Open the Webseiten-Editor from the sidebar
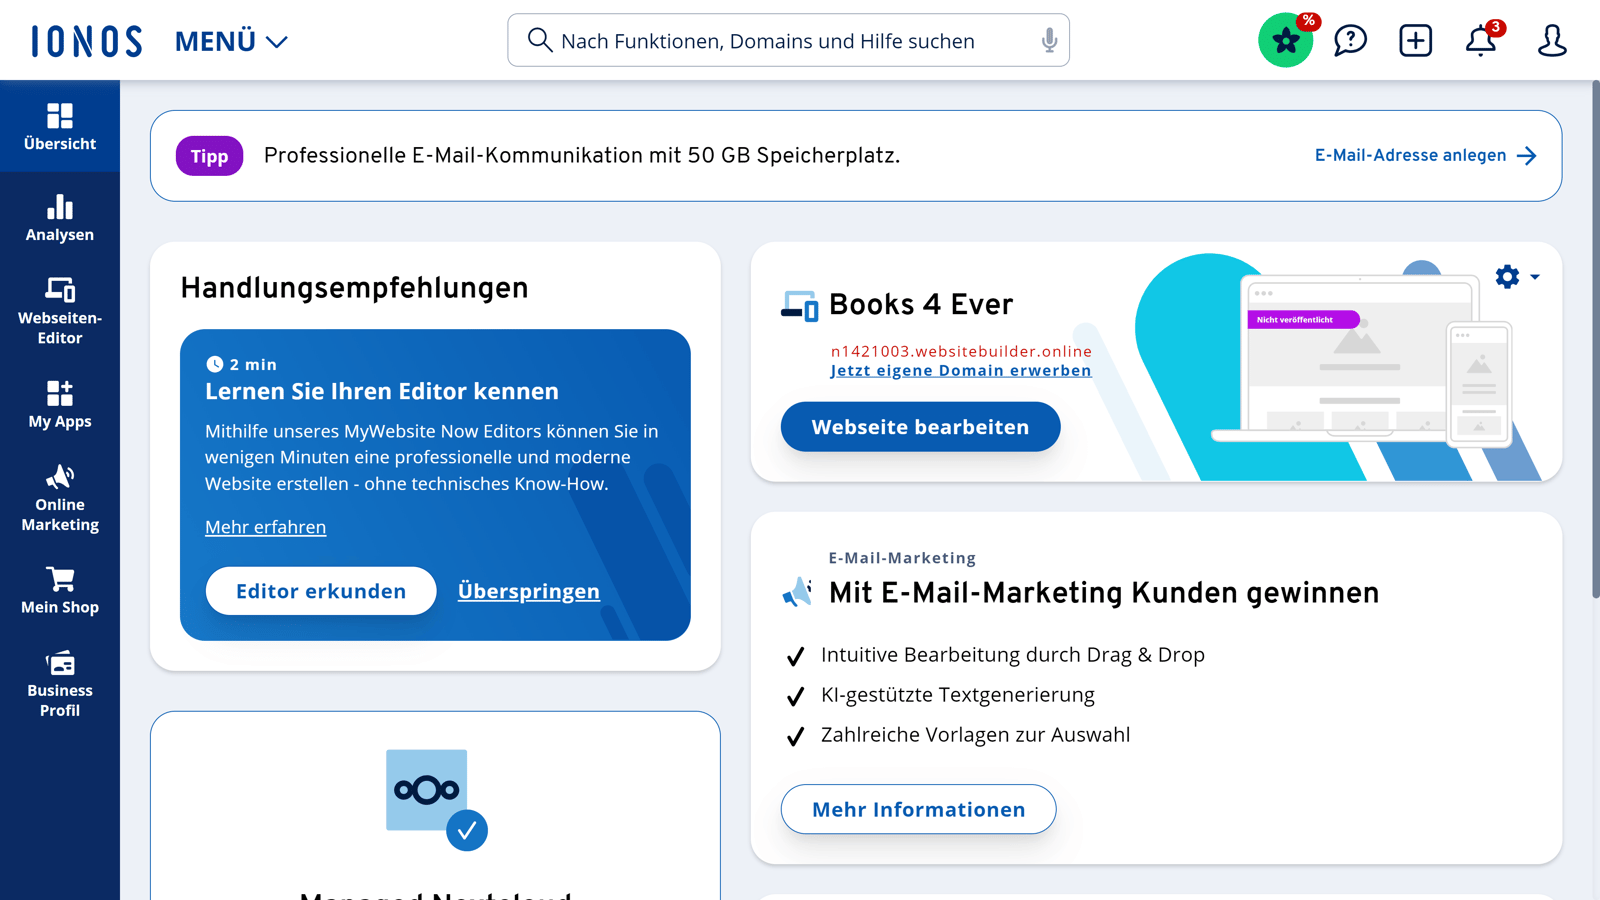 [60, 310]
